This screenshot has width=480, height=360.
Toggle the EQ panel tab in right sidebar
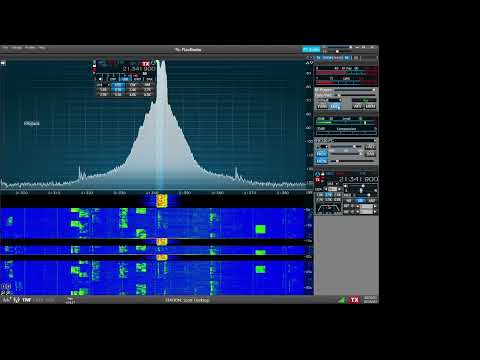coord(356,58)
